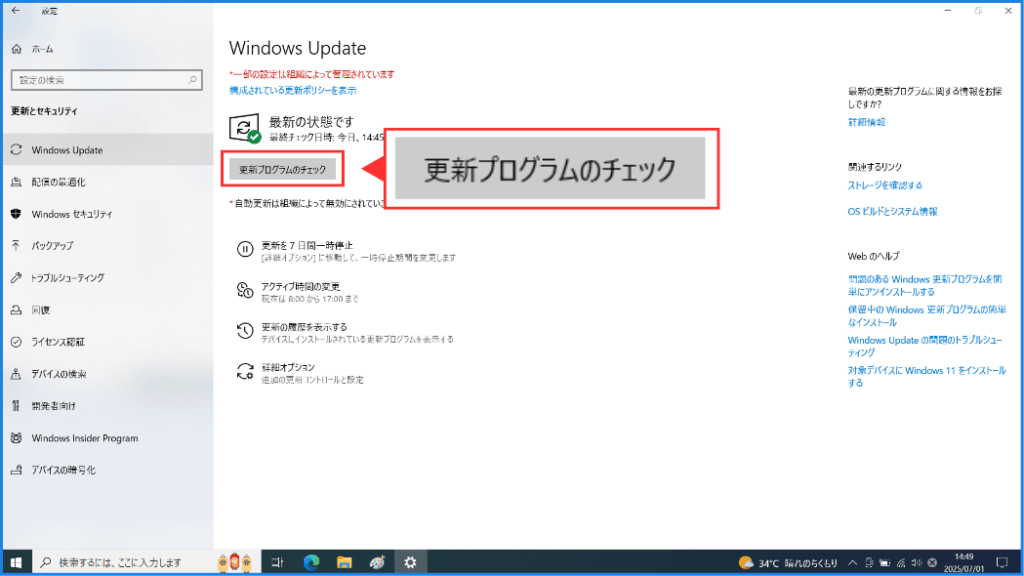The height and width of the screenshot is (576, 1024).
Task: Open the ストレージを確認する link
Action: coord(885,185)
